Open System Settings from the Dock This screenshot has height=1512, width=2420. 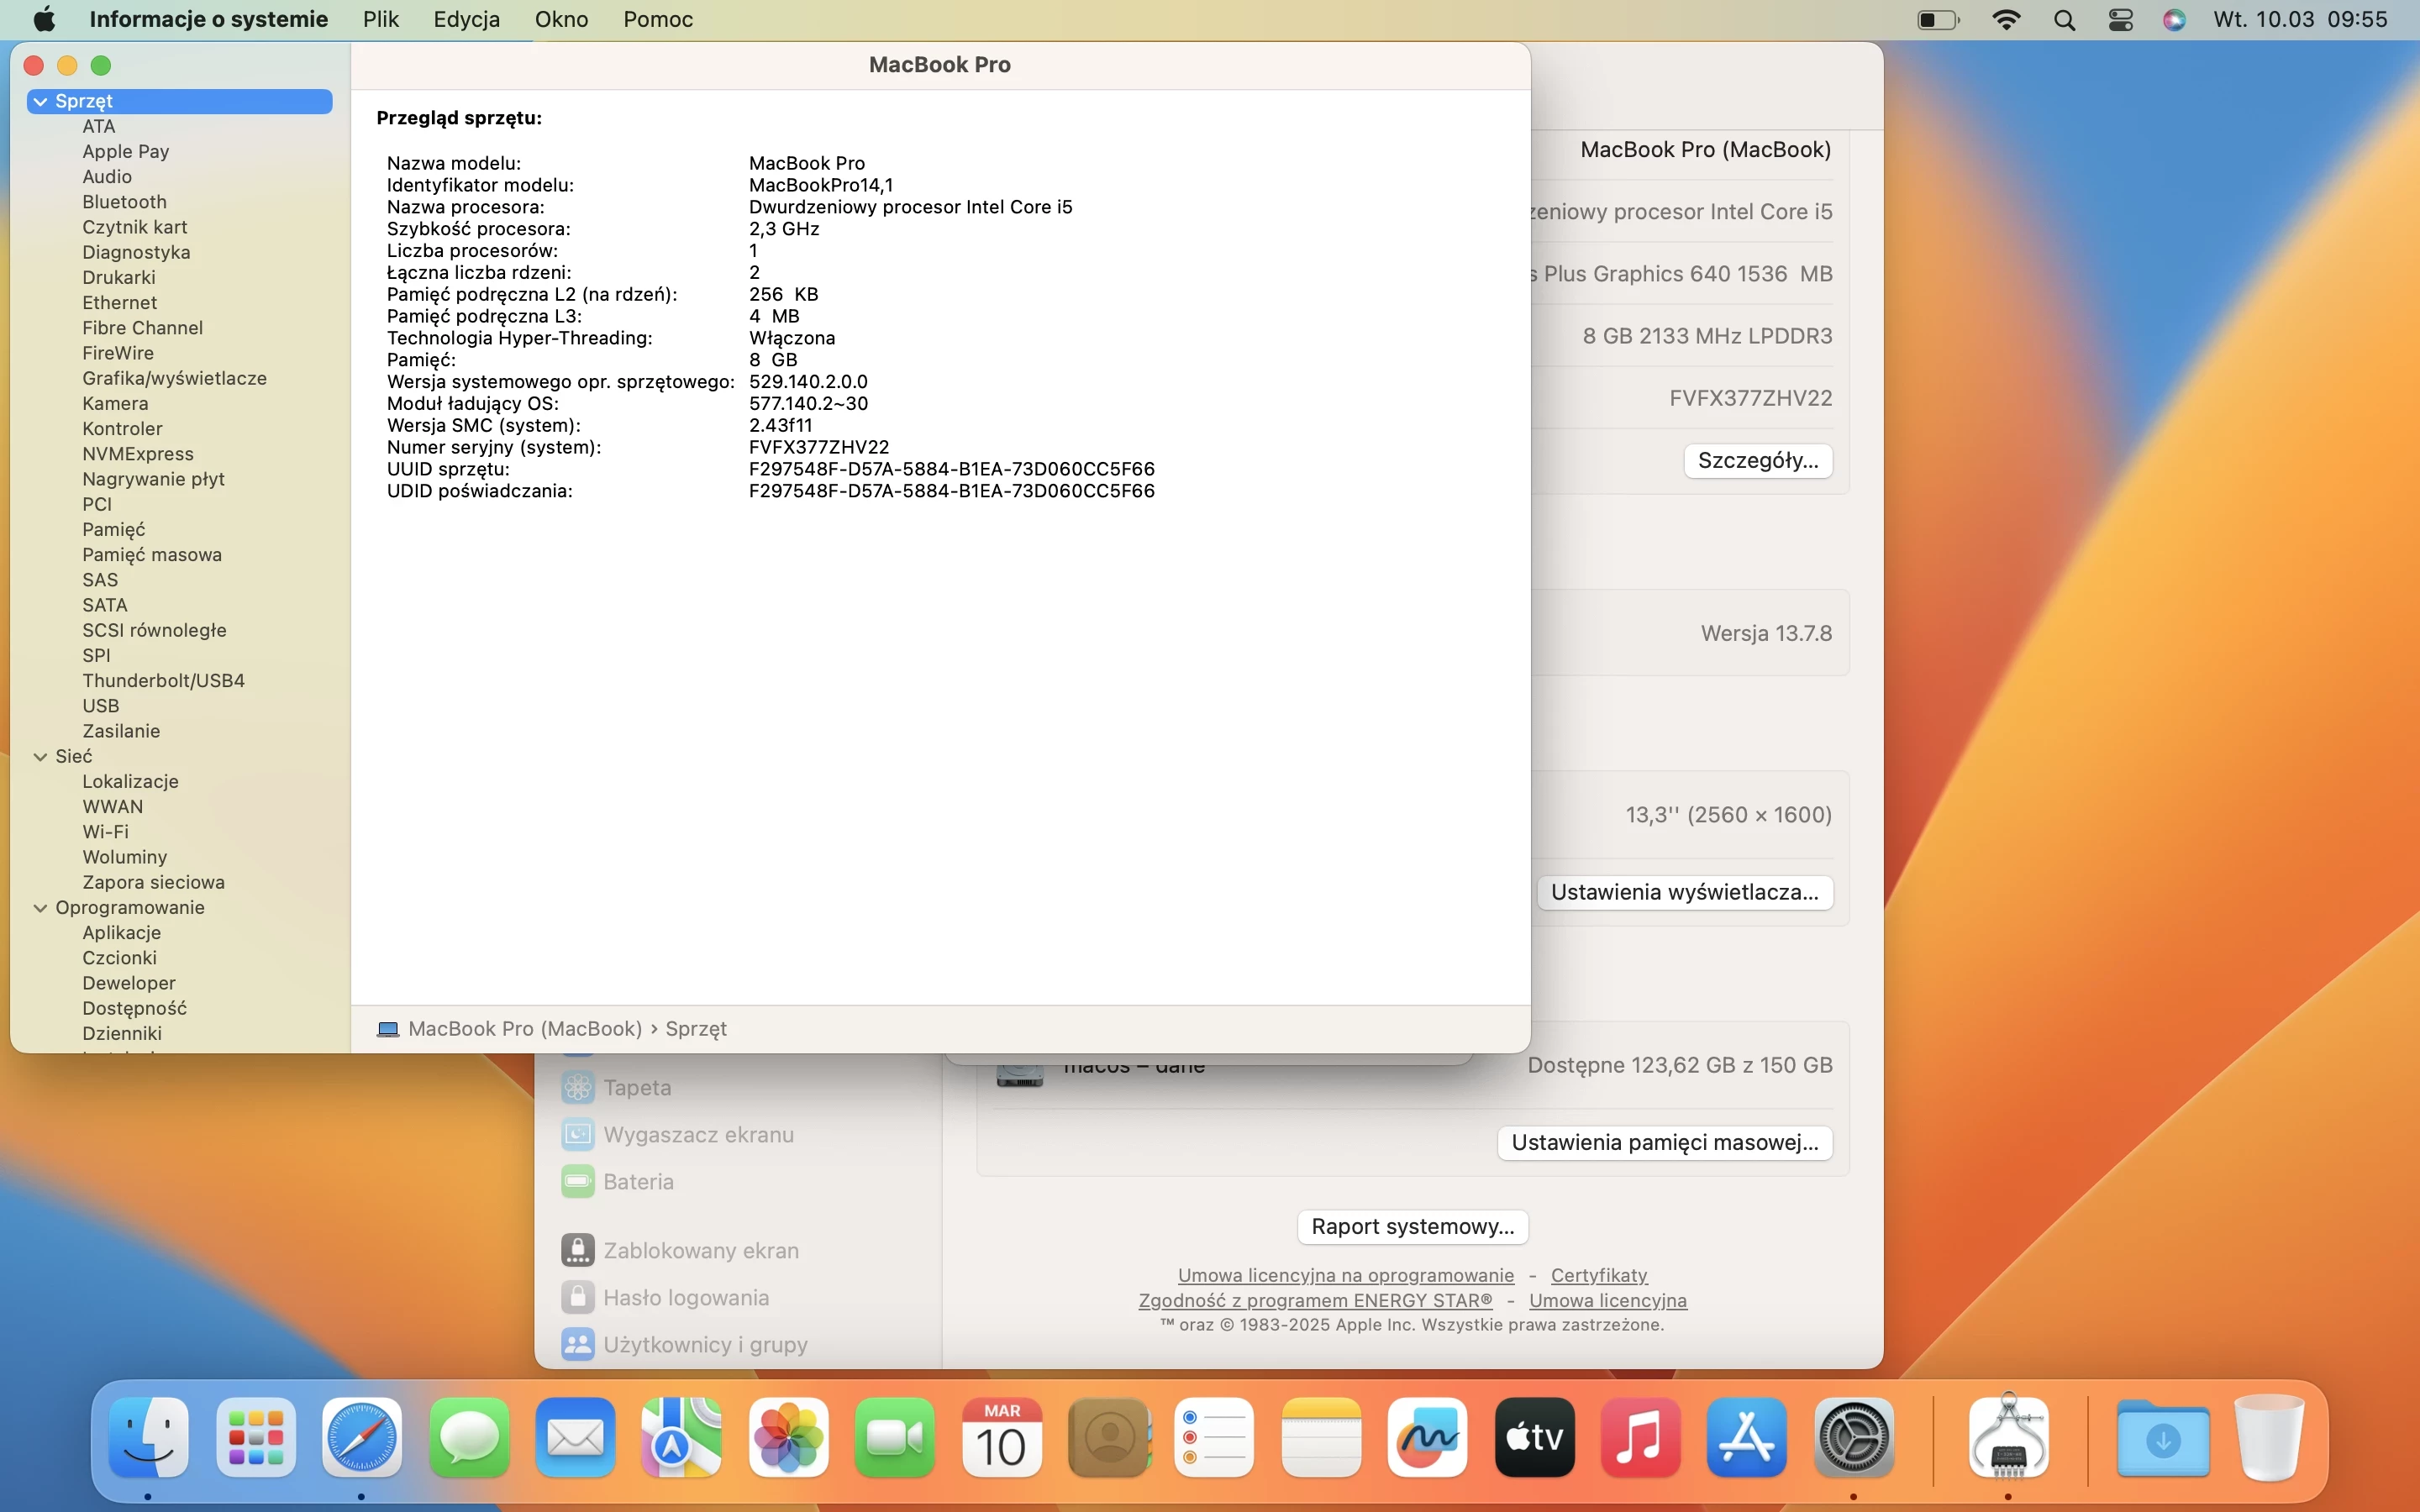click(1853, 1437)
